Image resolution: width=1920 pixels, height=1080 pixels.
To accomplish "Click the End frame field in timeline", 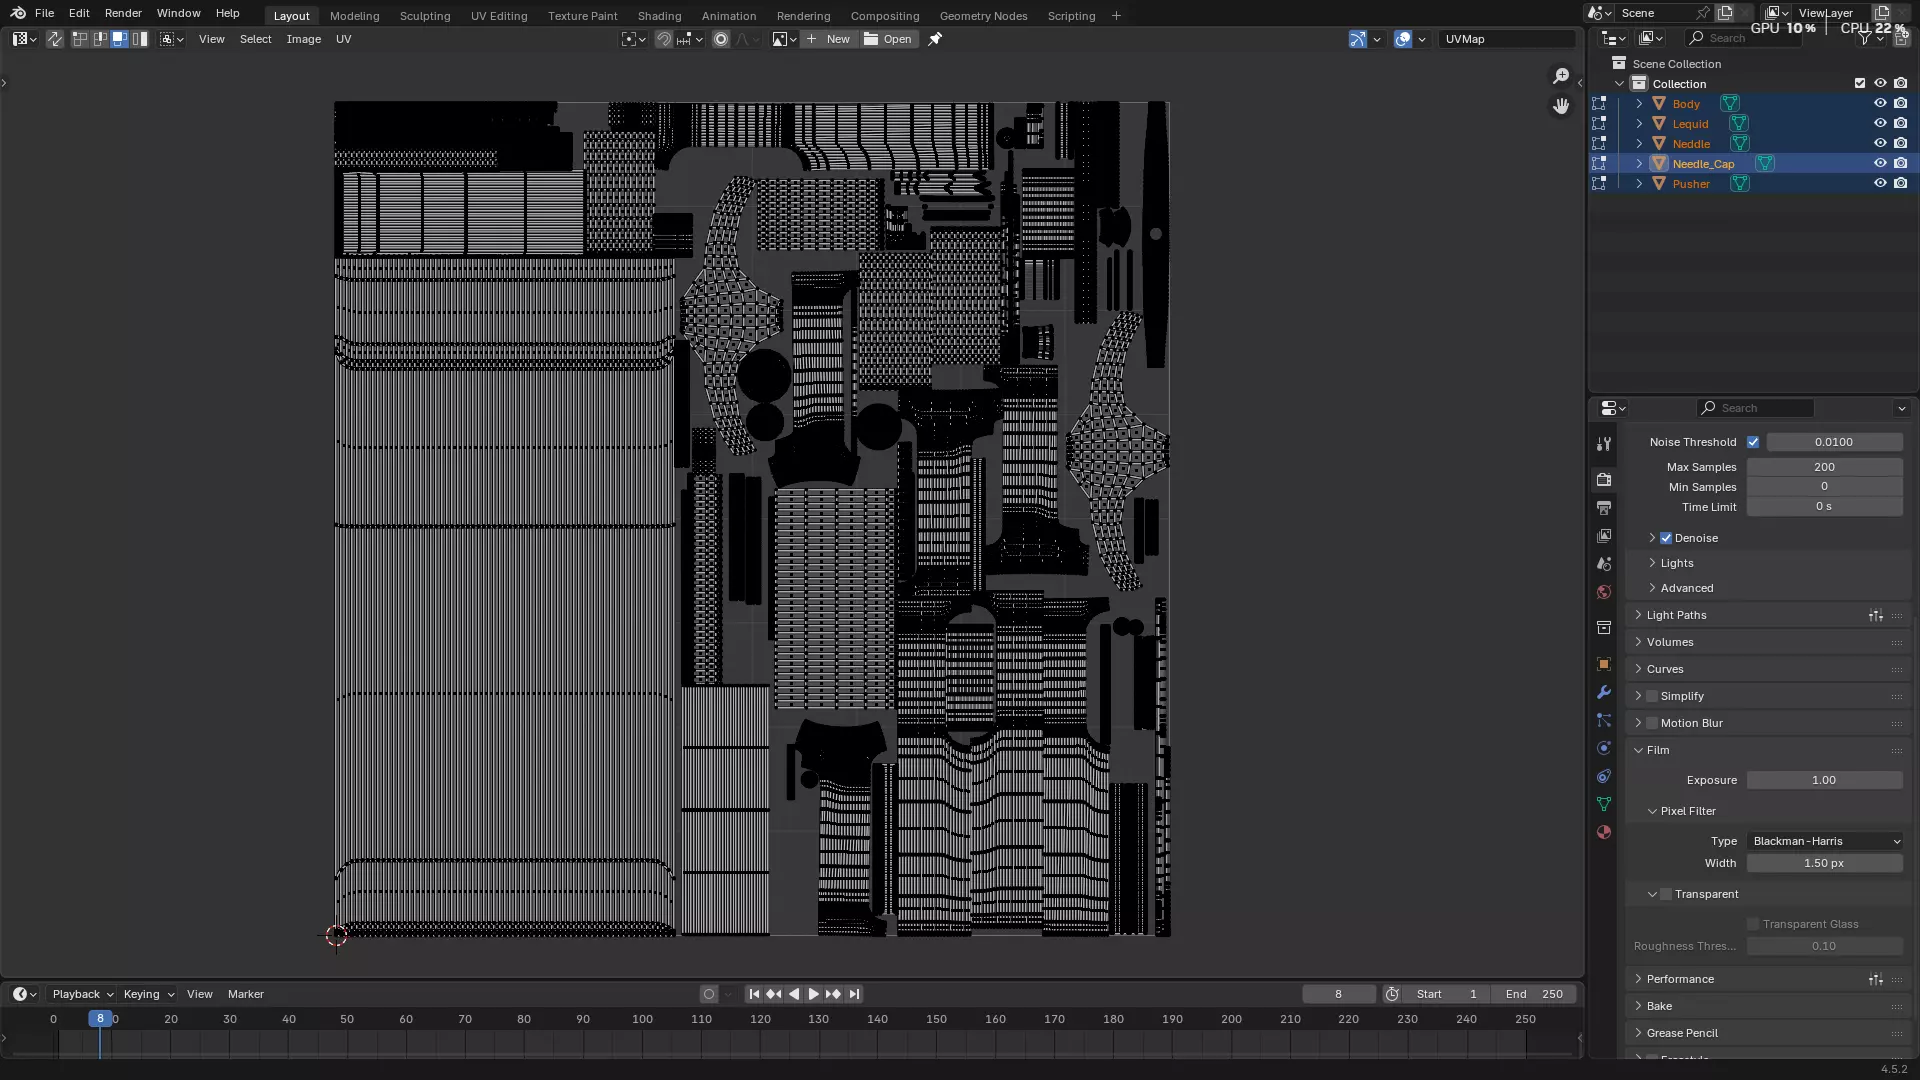I will (1534, 994).
